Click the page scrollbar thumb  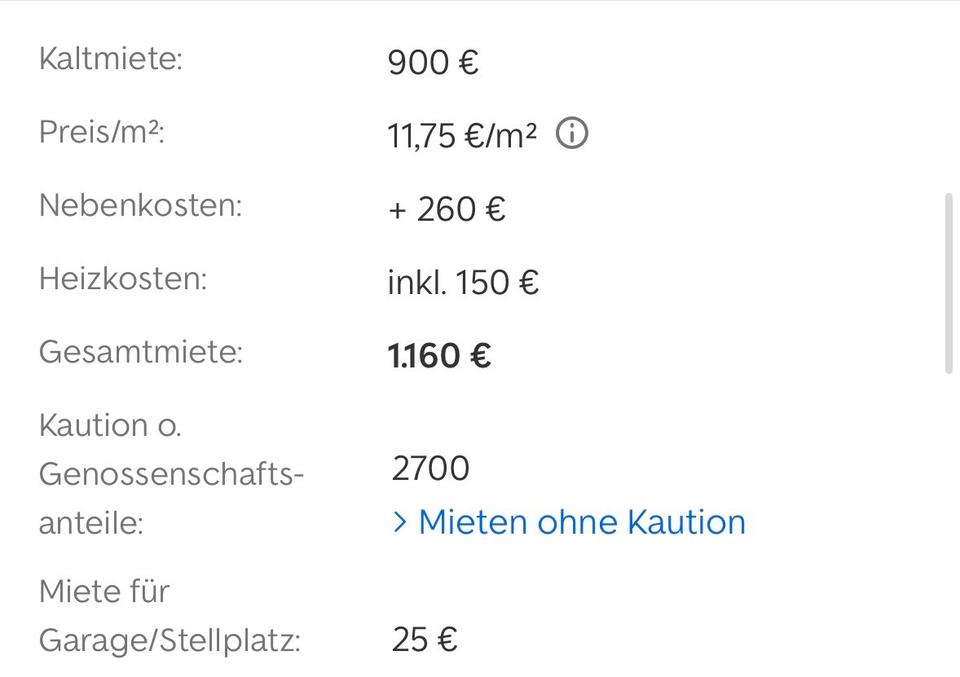click(x=949, y=284)
